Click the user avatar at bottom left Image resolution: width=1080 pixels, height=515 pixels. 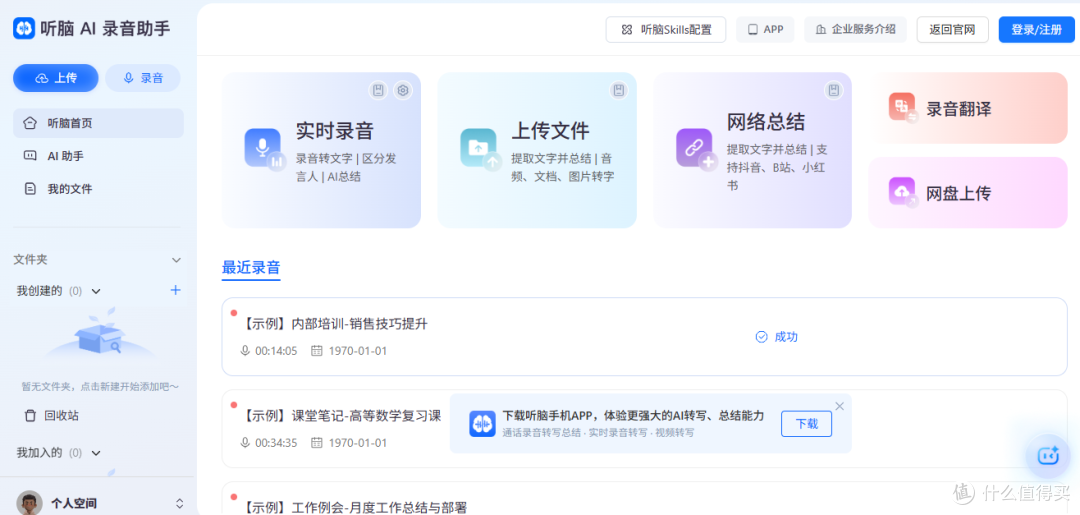pyautogui.click(x=29, y=503)
